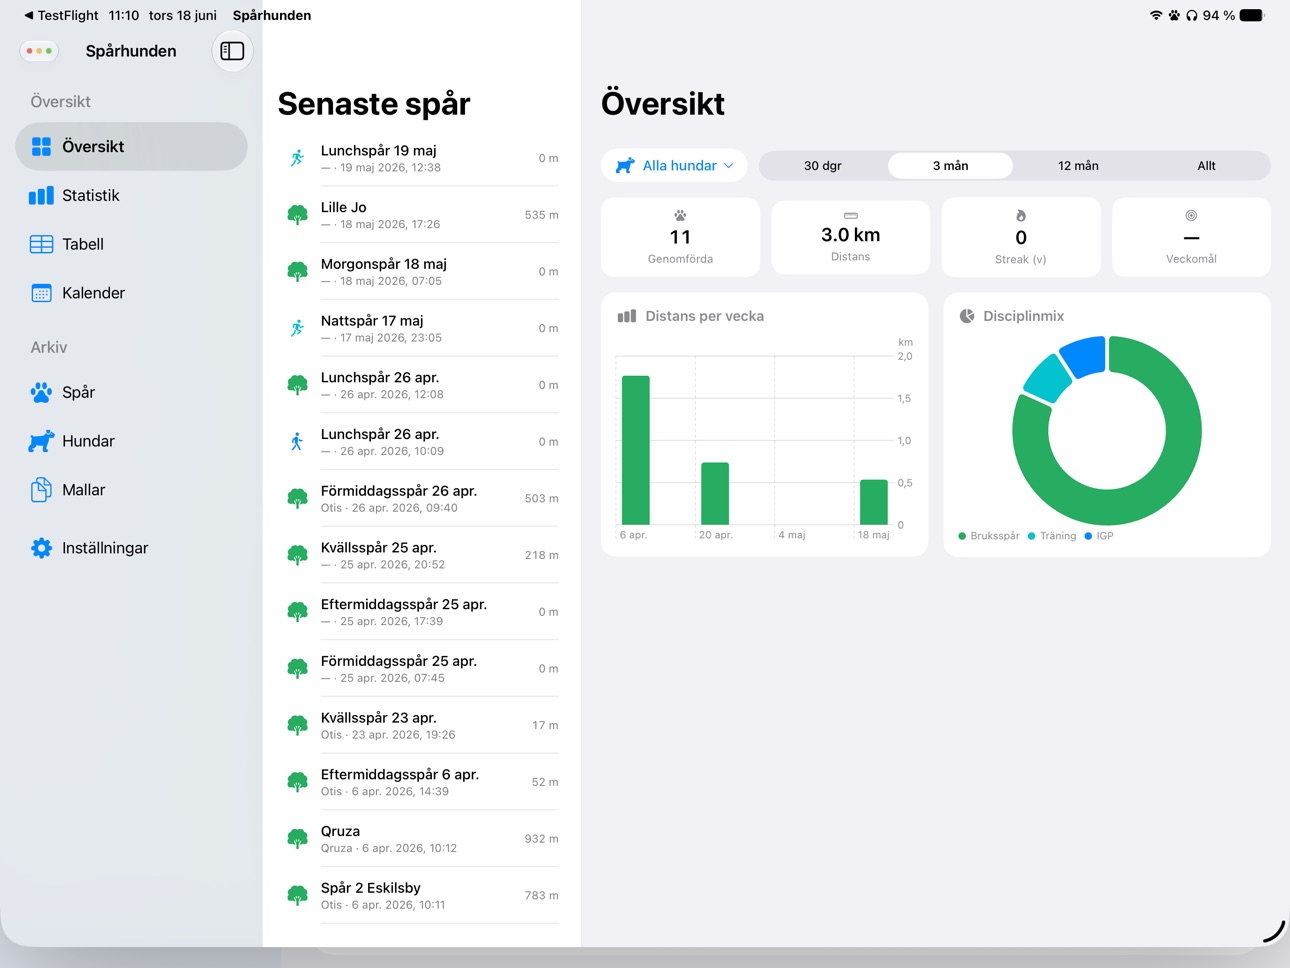Select the 3 mån time range
This screenshot has height=968, width=1290.
(x=950, y=166)
